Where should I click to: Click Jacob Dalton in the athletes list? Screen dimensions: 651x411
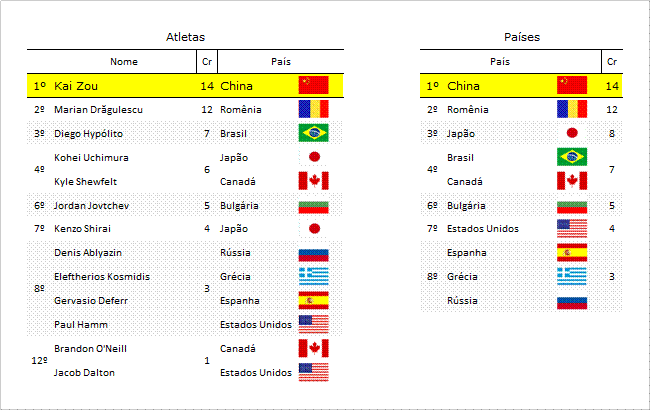click(84, 372)
